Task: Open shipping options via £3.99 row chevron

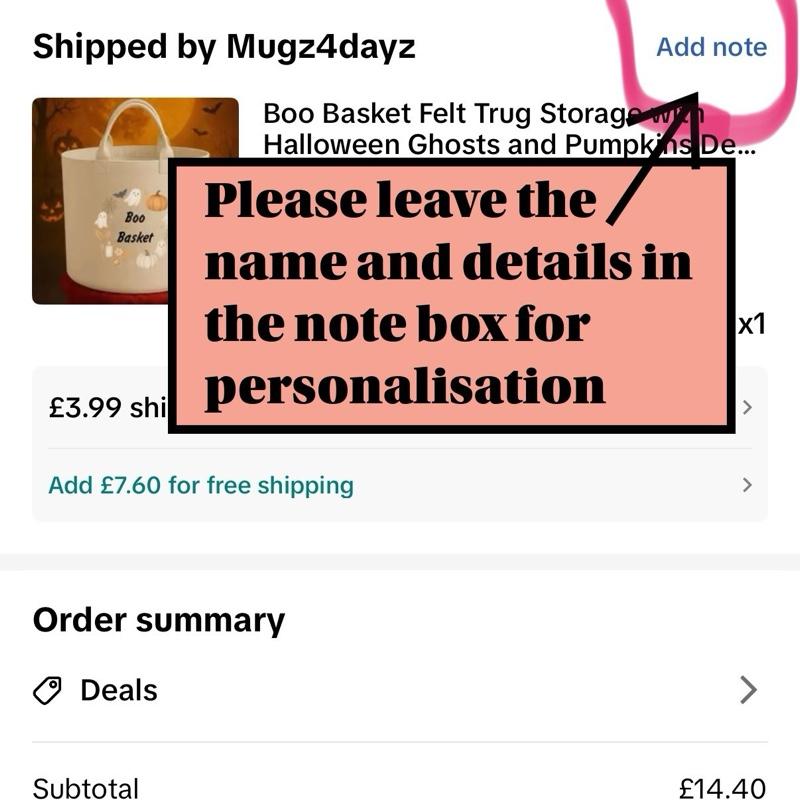Action: (x=747, y=407)
